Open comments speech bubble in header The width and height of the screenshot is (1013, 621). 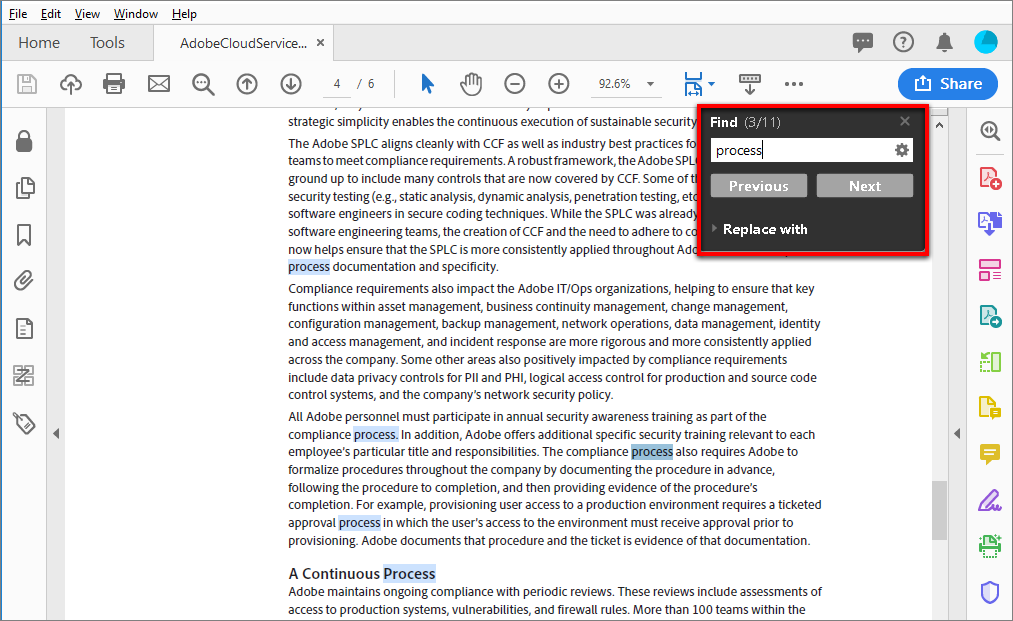click(862, 43)
